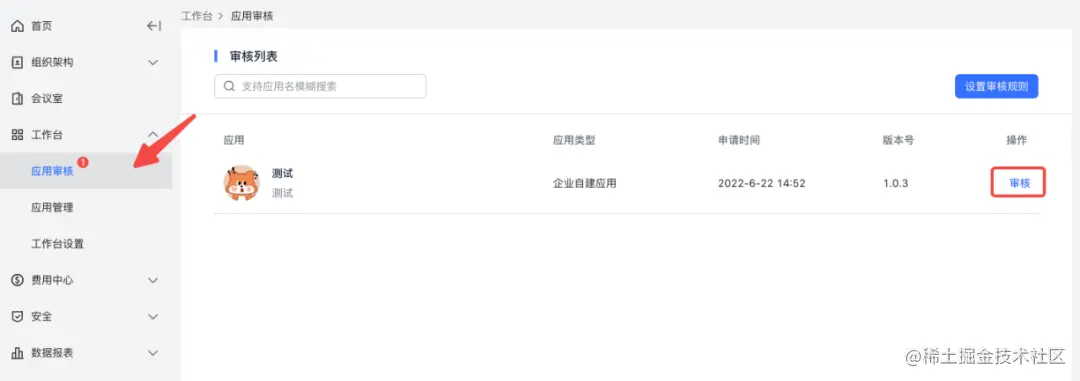
Task: Expand the 安全 chevron
Action: click(x=154, y=317)
